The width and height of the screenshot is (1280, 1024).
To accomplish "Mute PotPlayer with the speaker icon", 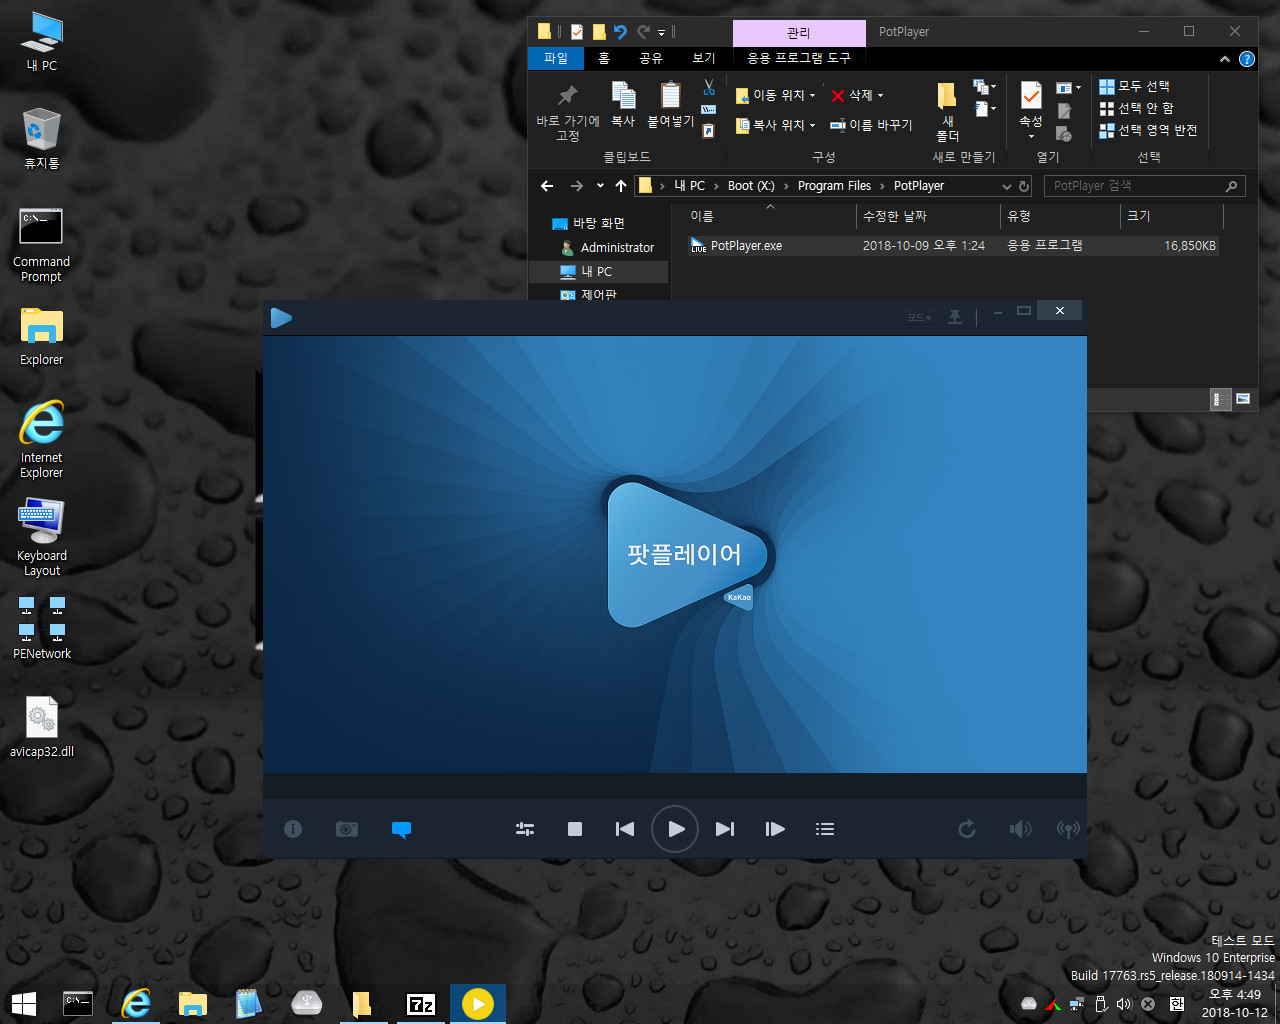I will pos(1020,829).
